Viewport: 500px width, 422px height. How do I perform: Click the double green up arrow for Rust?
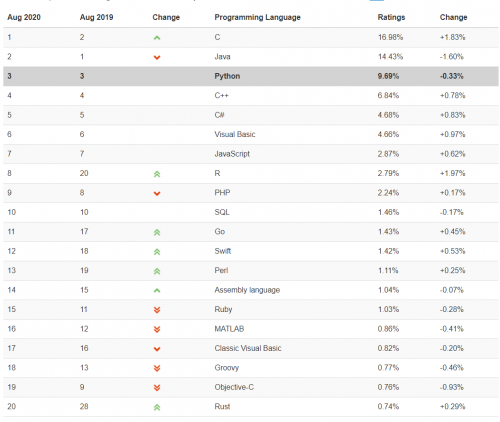coord(157,407)
